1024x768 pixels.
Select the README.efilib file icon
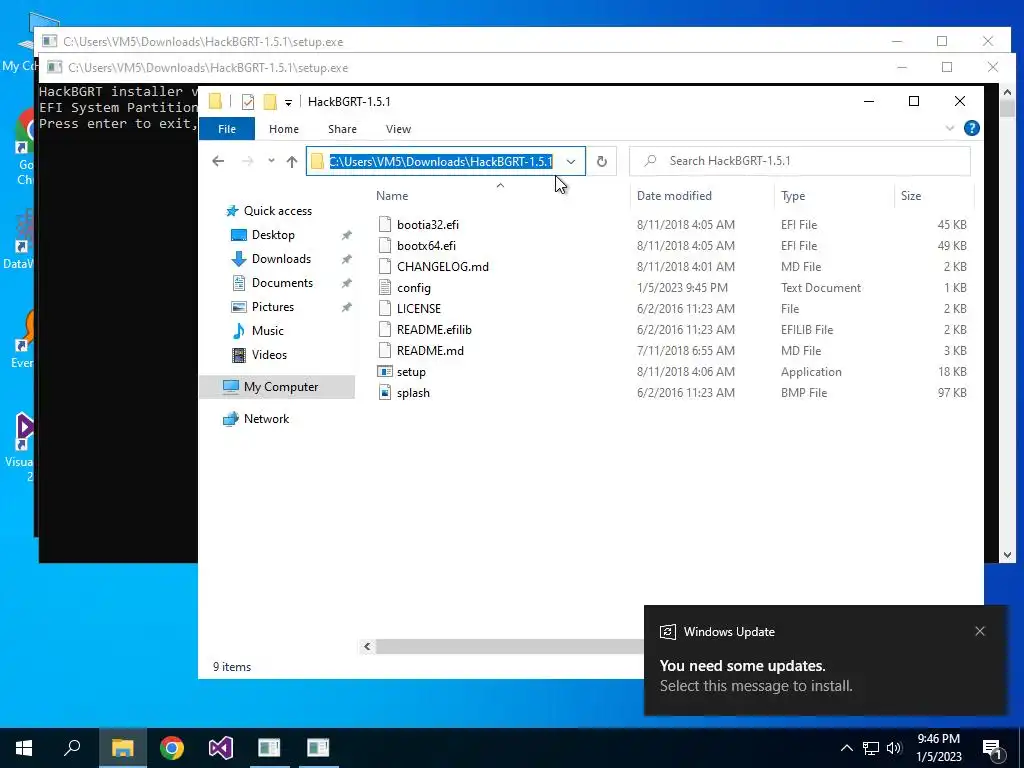(x=385, y=329)
